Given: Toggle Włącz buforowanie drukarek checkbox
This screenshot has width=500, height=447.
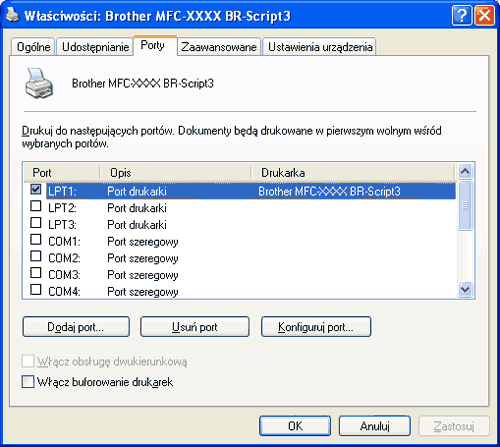Looking at the screenshot, I should (x=28, y=382).
